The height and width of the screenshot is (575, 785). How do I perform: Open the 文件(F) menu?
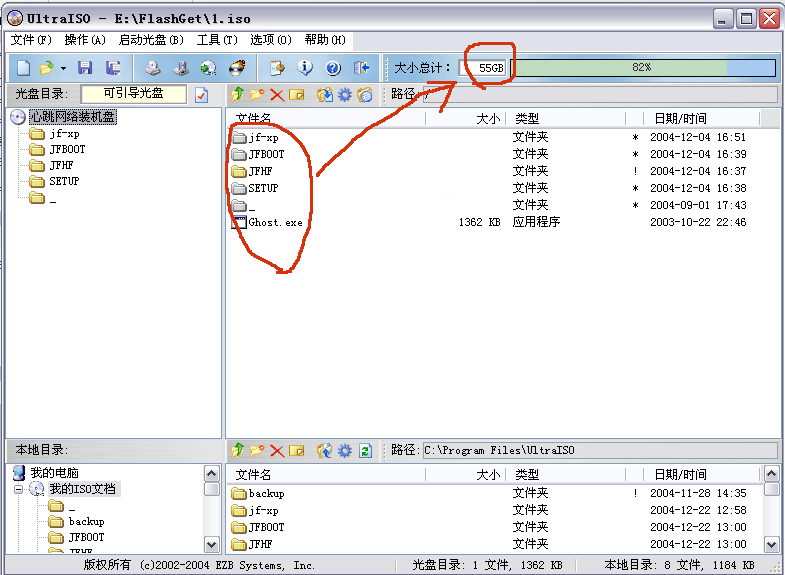click(31, 40)
